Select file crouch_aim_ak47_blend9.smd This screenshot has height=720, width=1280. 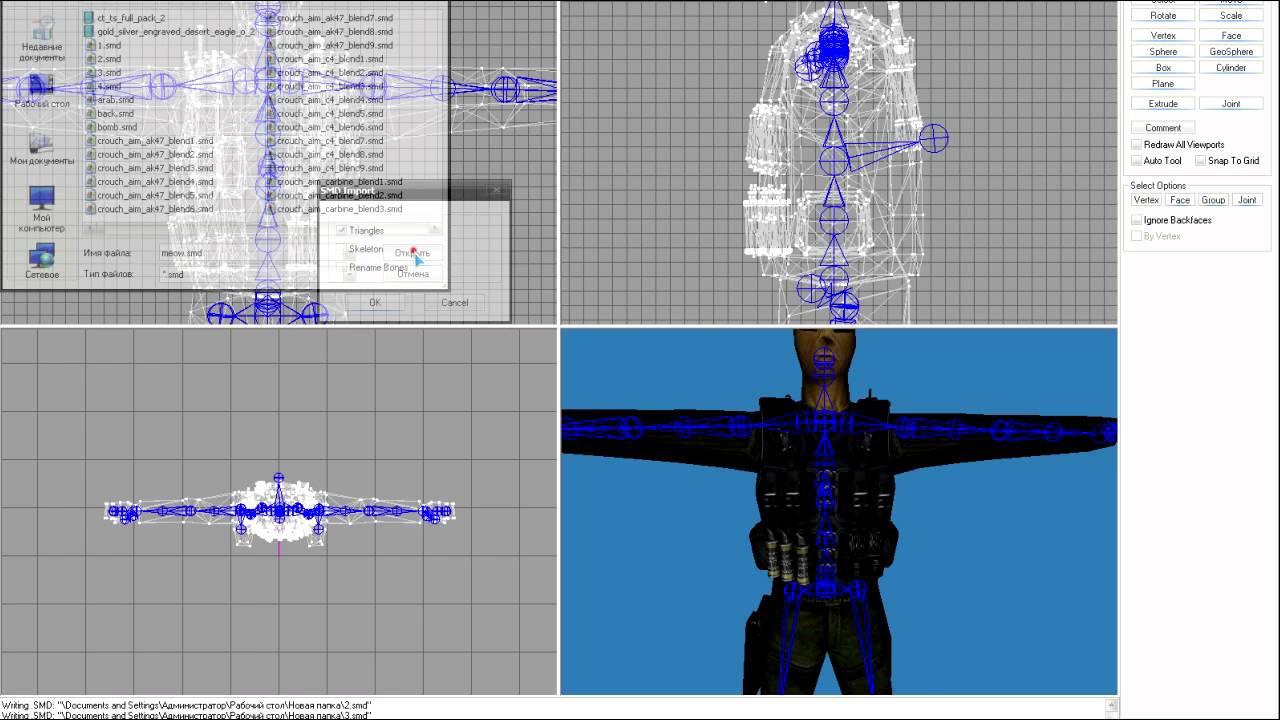tap(335, 45)
